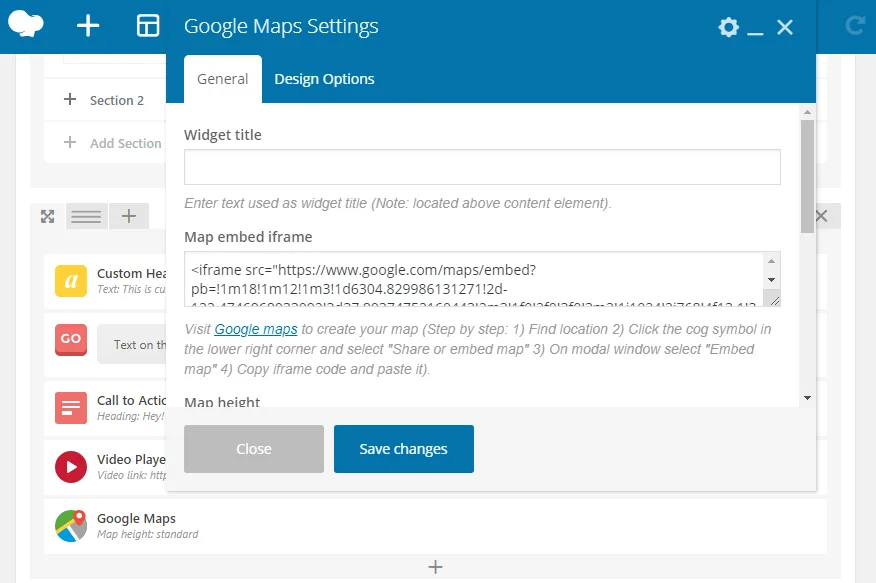Screen dimensions: 876x583
Task: Click the iframe textarea scroll up arrow
Action: 772,261
